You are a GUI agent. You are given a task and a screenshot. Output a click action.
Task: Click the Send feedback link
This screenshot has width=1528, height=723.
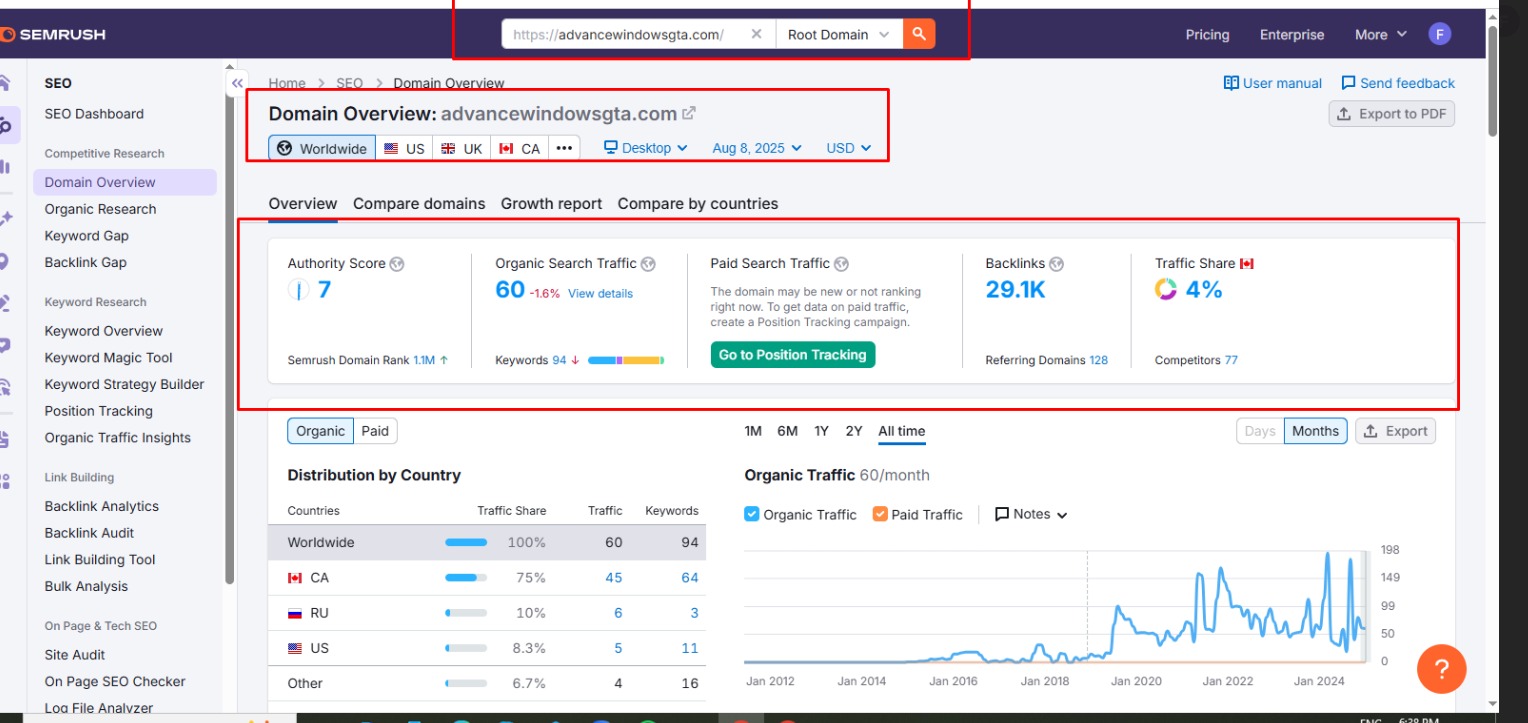1398,83
